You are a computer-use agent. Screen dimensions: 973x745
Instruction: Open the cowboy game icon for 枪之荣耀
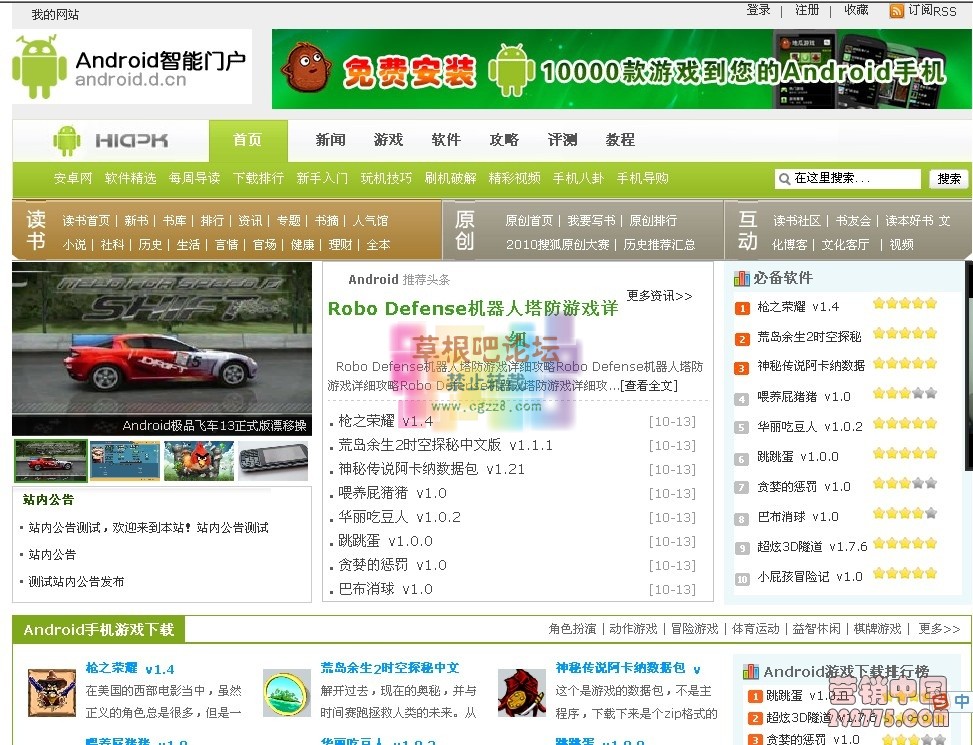52,692
